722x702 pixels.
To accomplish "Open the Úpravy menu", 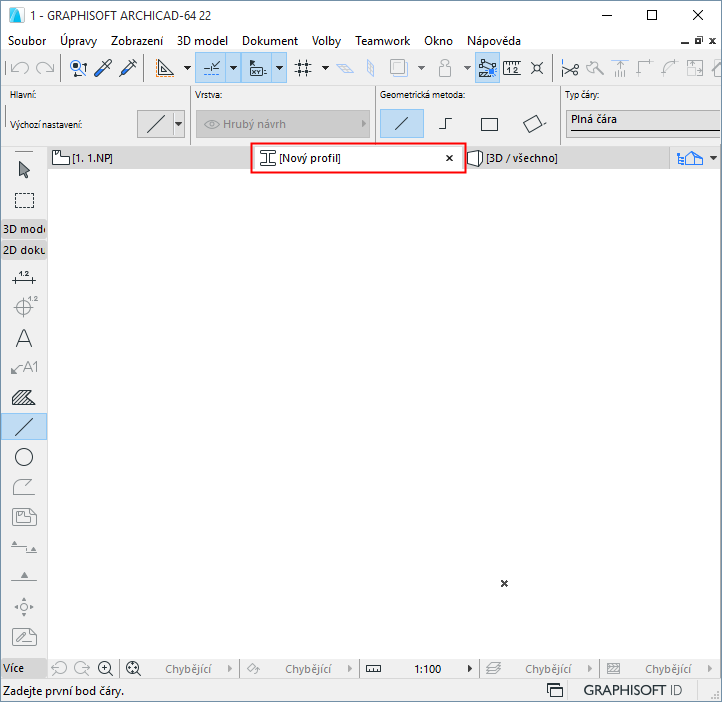I will 78,41.
